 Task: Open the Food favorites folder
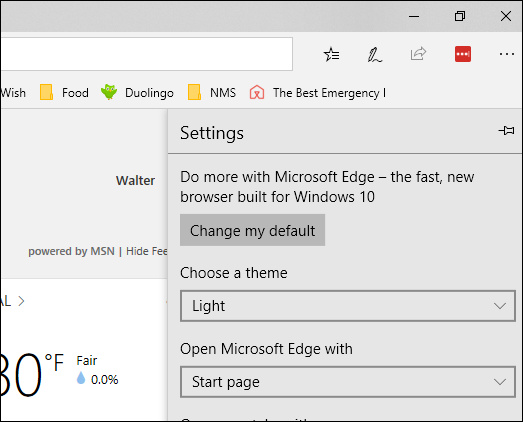point(64,92)
